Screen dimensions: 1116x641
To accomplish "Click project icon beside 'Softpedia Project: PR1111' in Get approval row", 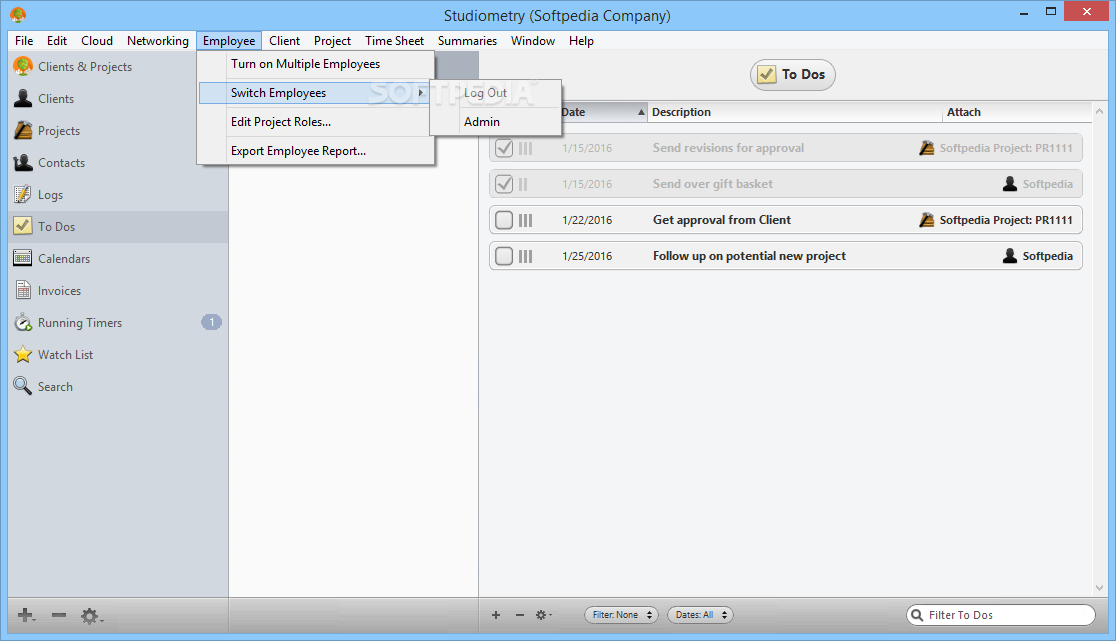I will (x=926, y=220).
